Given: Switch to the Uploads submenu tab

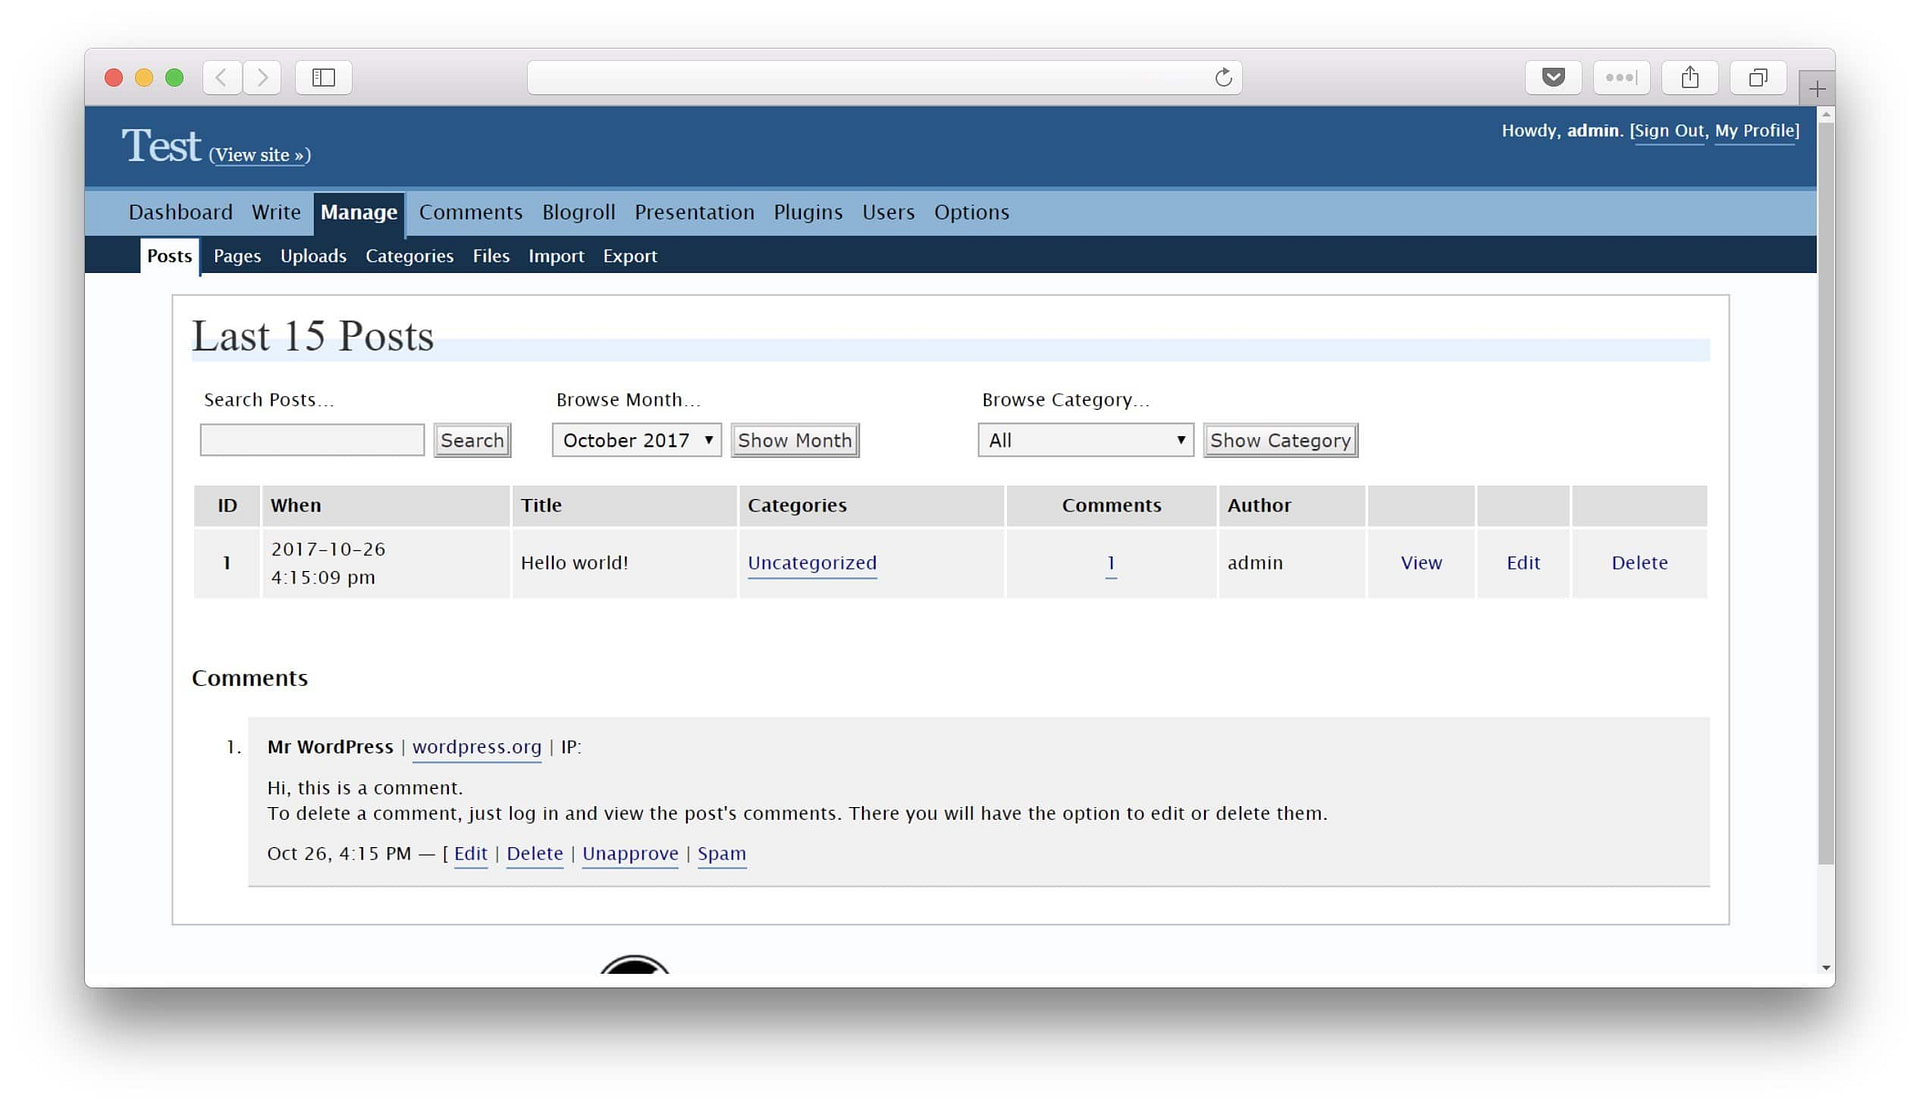Looking at the screenshot, I should click(313, 256).
